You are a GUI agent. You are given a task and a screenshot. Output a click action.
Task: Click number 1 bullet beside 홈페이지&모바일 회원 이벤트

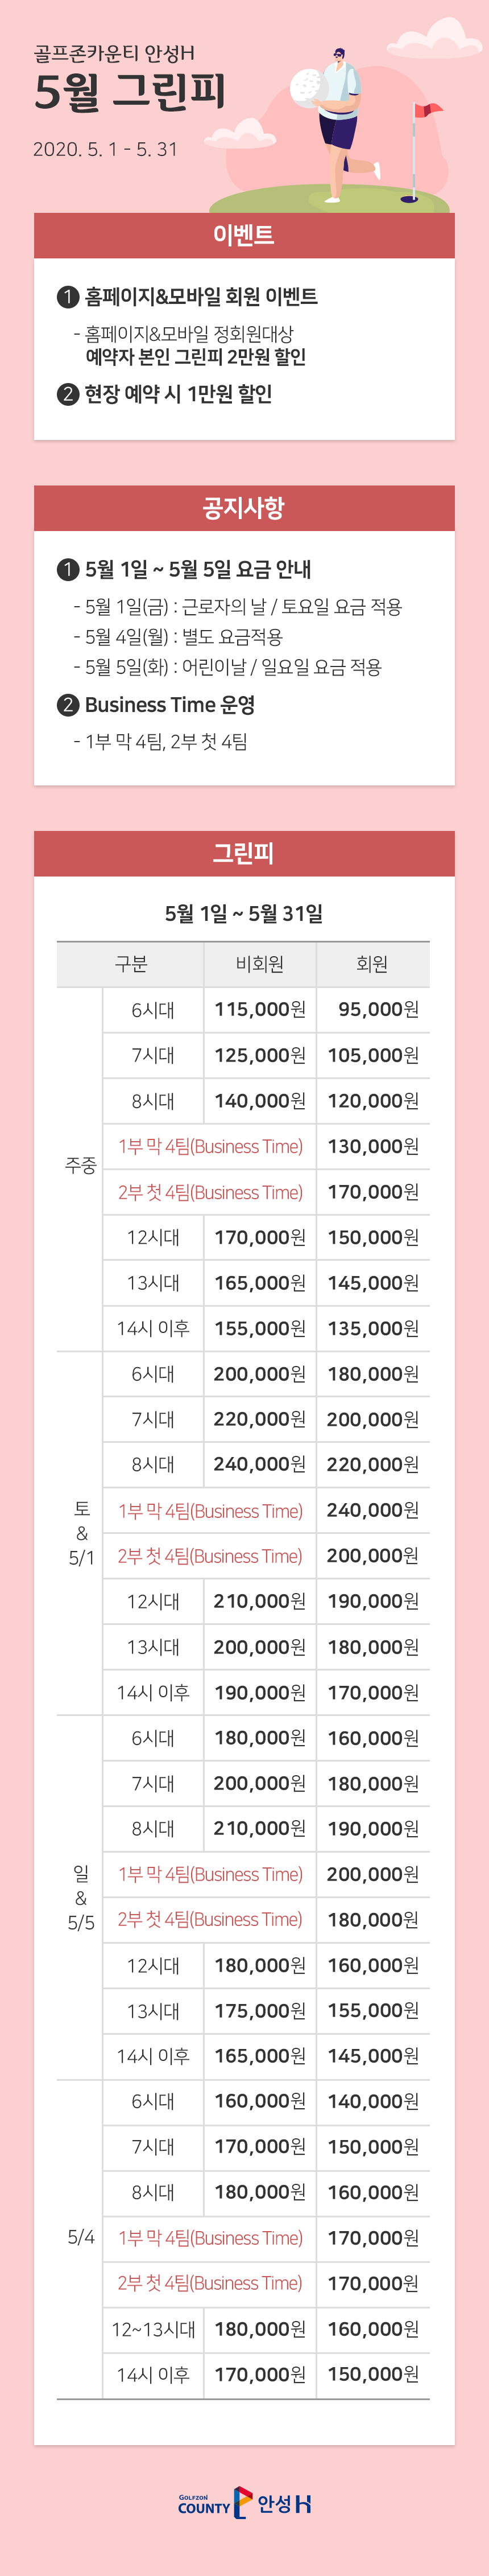(x=68, y=296)
